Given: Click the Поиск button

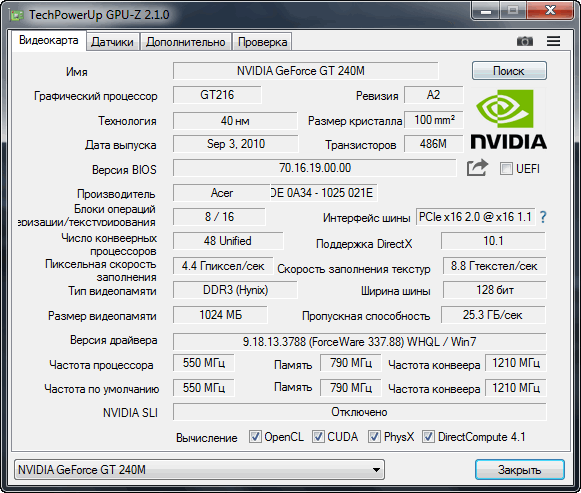Looking at the screenshot, I should (509, 71).
